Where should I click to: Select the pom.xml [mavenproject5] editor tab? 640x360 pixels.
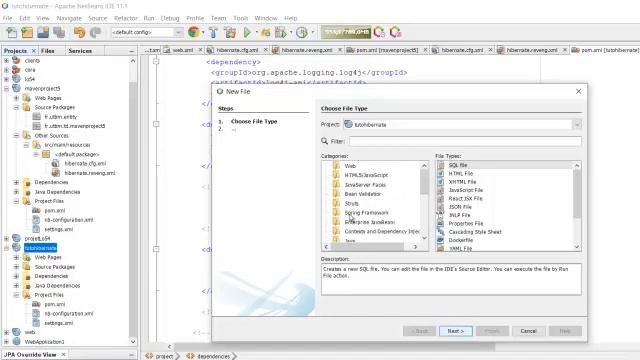(x=387, y=50)
